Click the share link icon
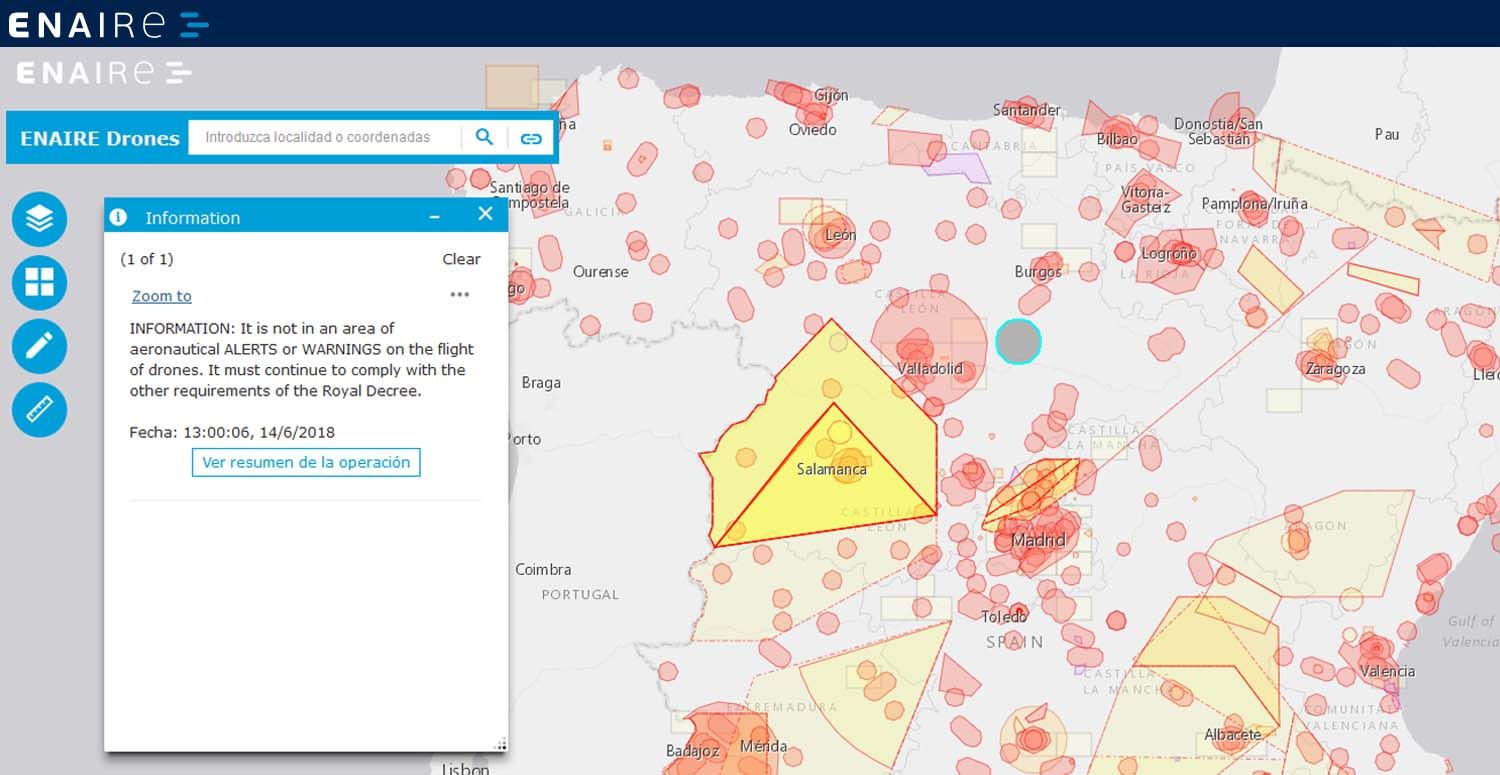The height and width of the screenshot is (775, 1500). pos(531,138)
